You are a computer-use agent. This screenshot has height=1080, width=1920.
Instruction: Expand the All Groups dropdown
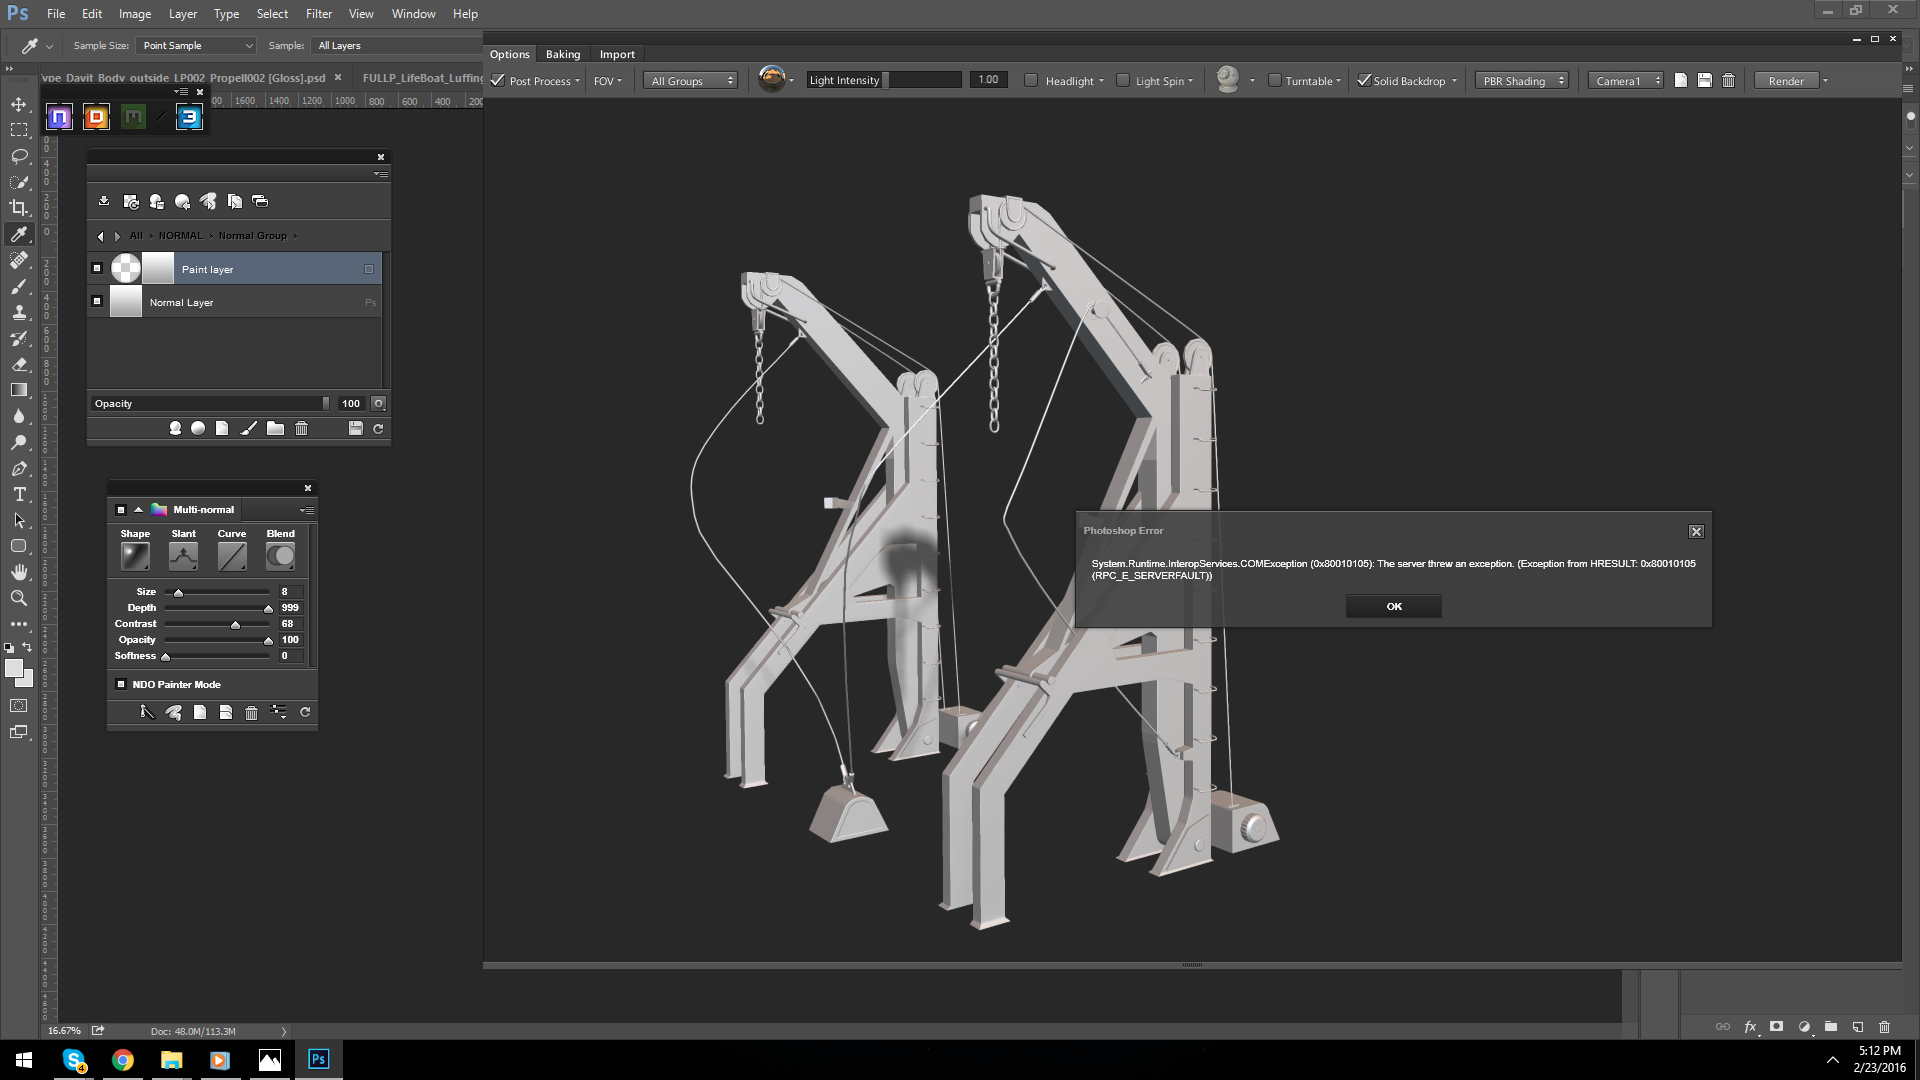692,81
